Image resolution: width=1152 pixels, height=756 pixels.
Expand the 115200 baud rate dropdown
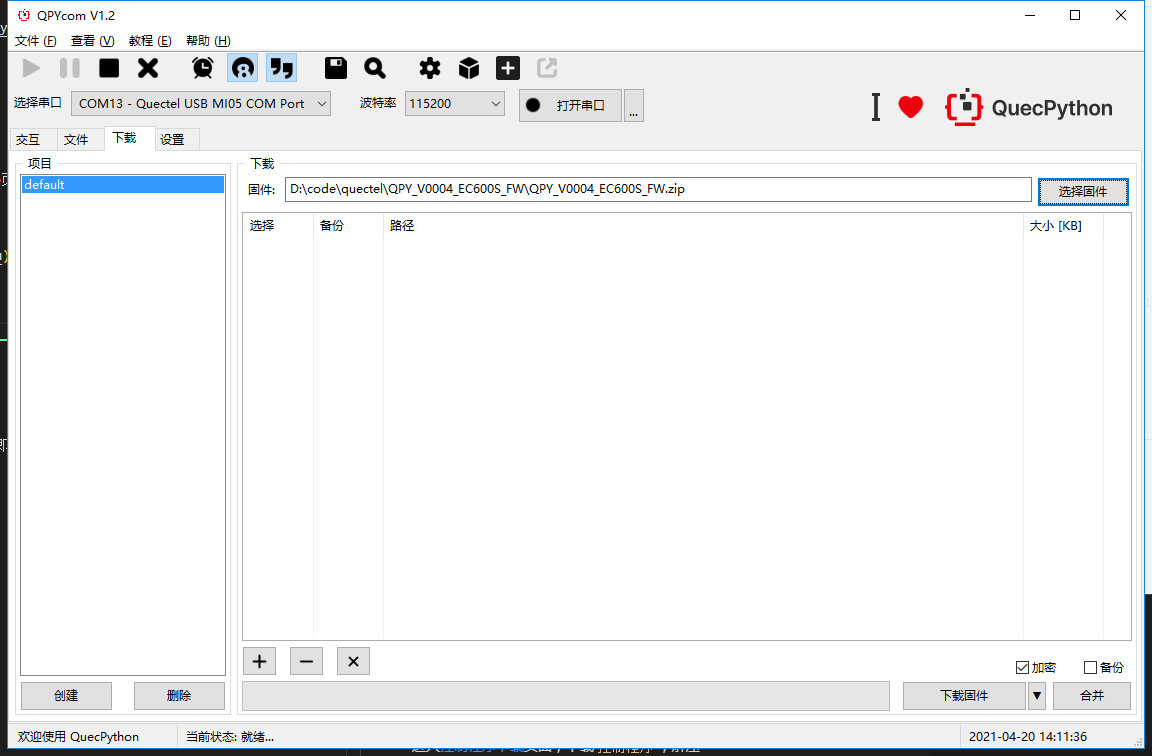point(496,103)
